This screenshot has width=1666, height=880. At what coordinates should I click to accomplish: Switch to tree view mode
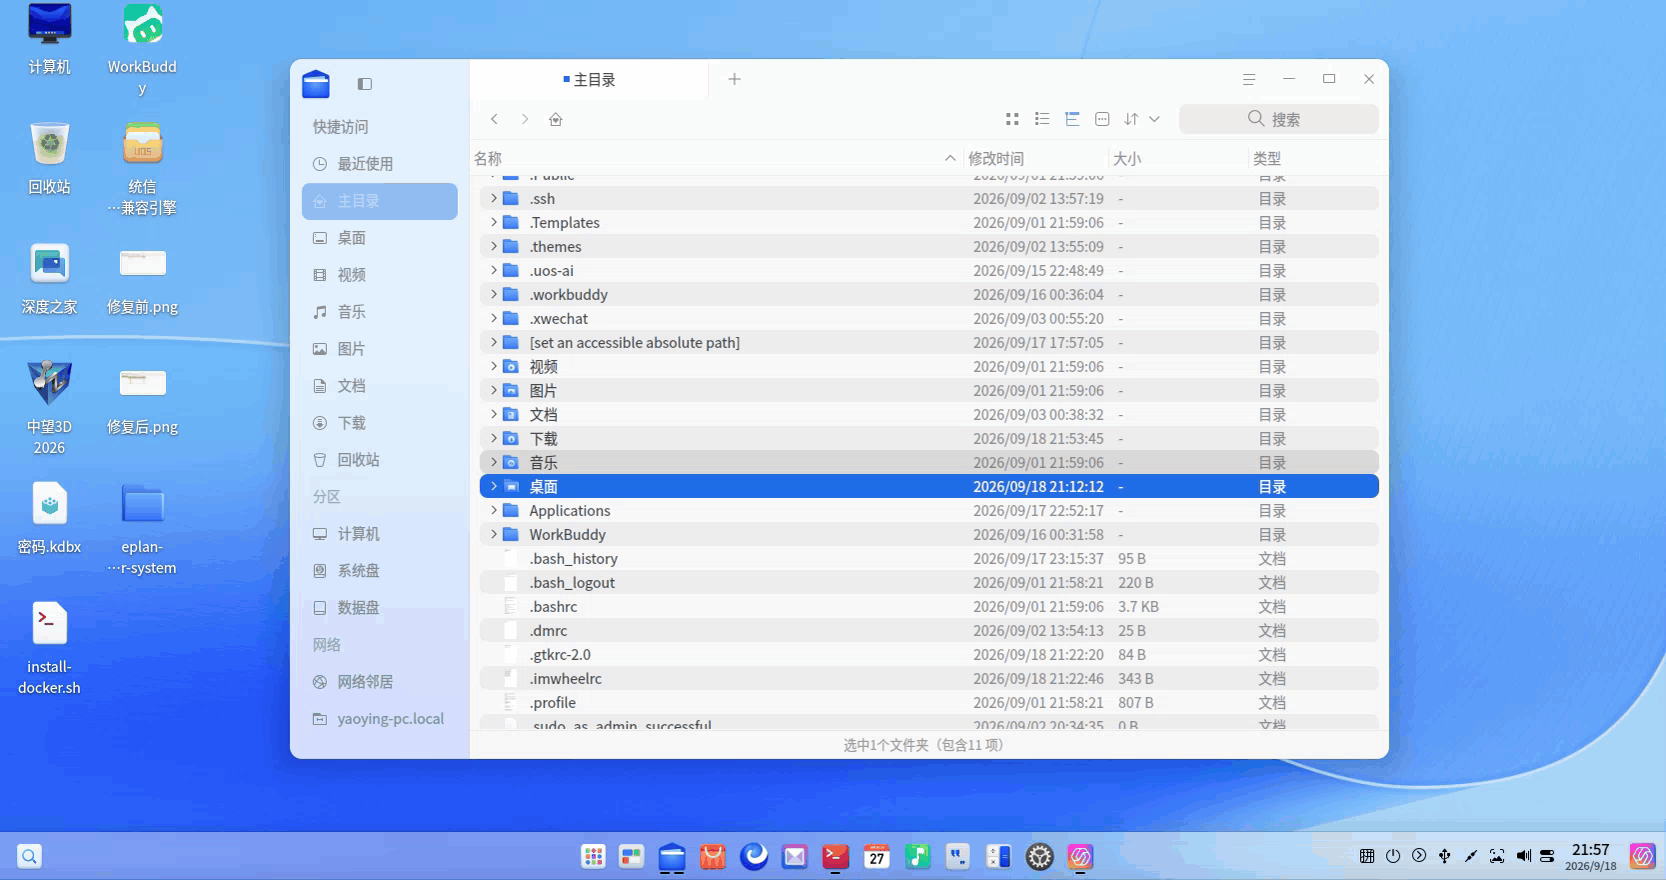[x=1072, y=119]
